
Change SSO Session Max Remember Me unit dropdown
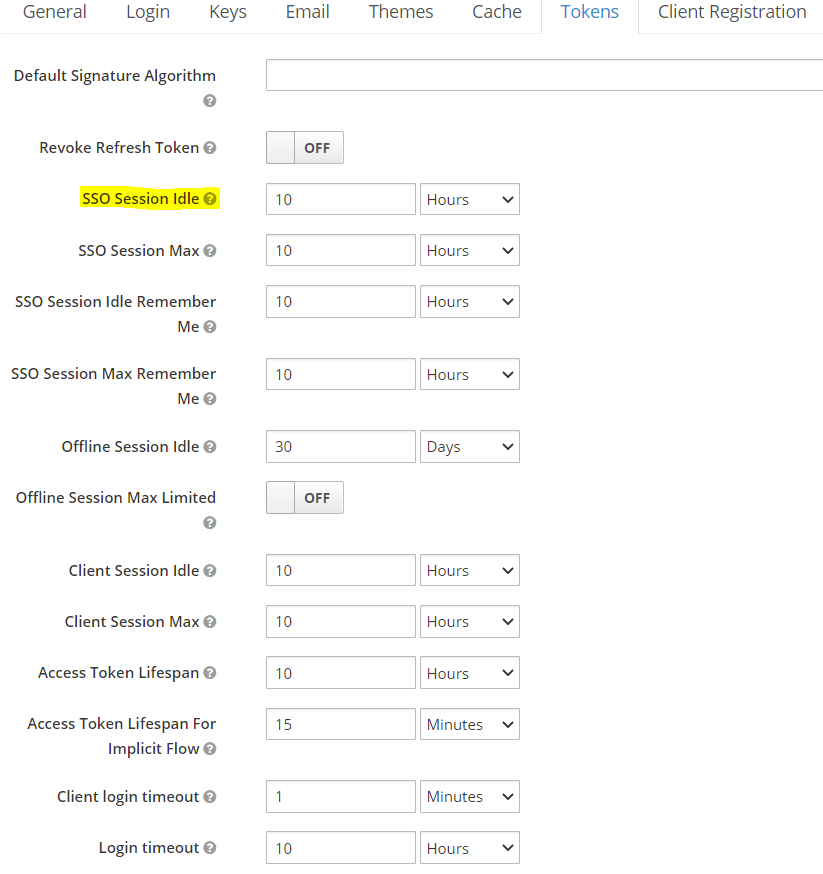470,374
